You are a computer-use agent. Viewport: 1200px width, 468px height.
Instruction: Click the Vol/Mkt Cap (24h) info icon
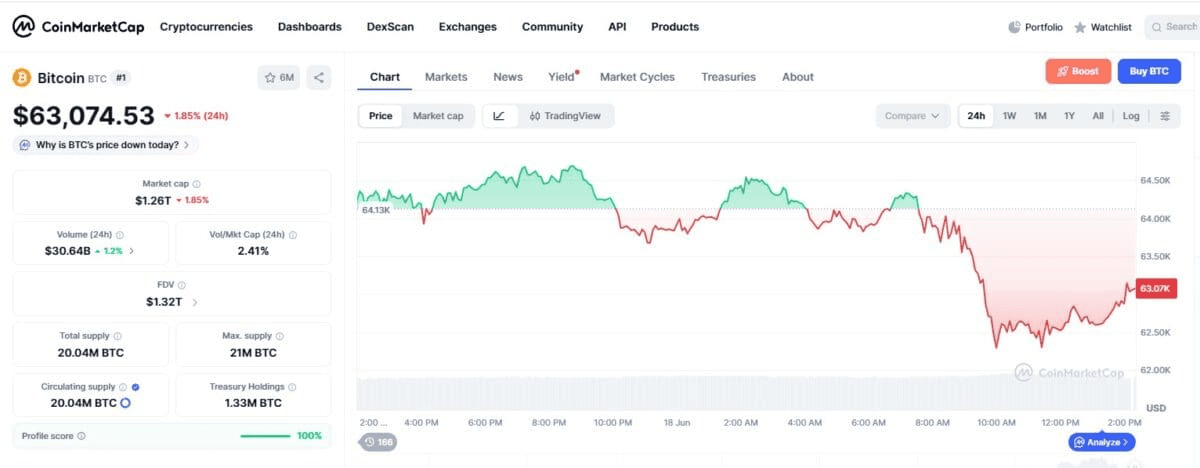click(x=293, y=234)
